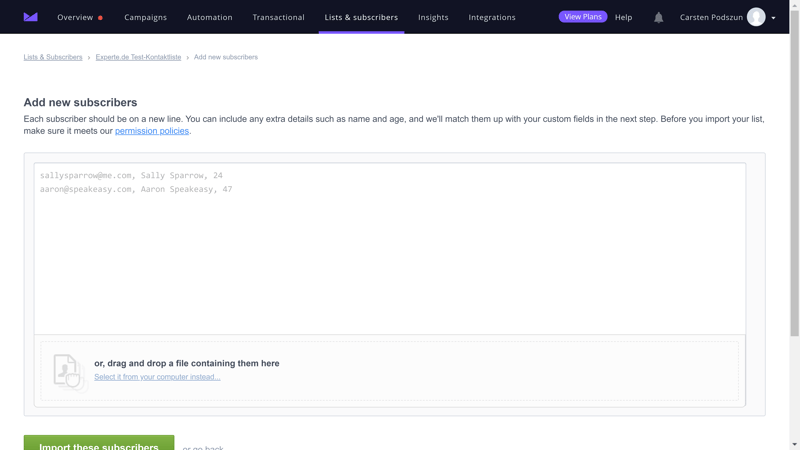
Task: Follow the Lists & Subscribers breadcrumb
Action: pos(53,57)
